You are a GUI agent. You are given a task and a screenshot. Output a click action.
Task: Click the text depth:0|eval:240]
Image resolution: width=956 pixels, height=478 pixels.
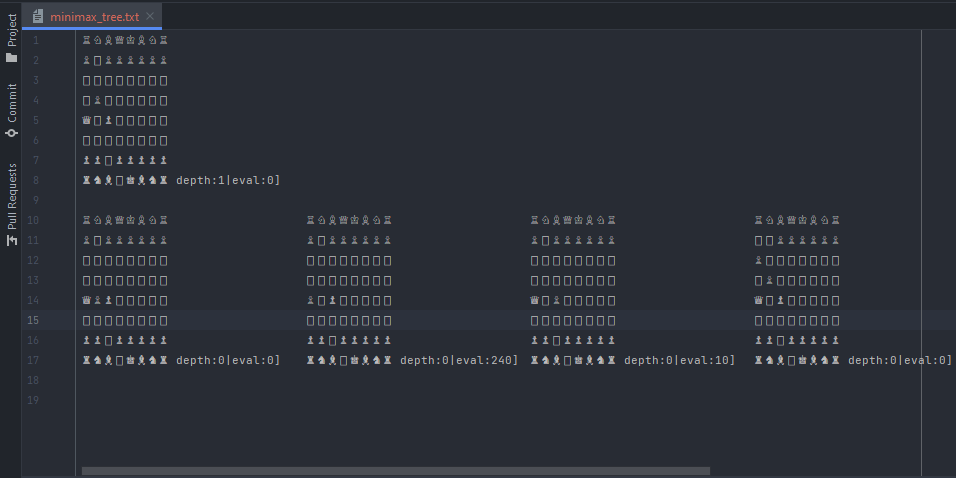click(x=459, y=360)
